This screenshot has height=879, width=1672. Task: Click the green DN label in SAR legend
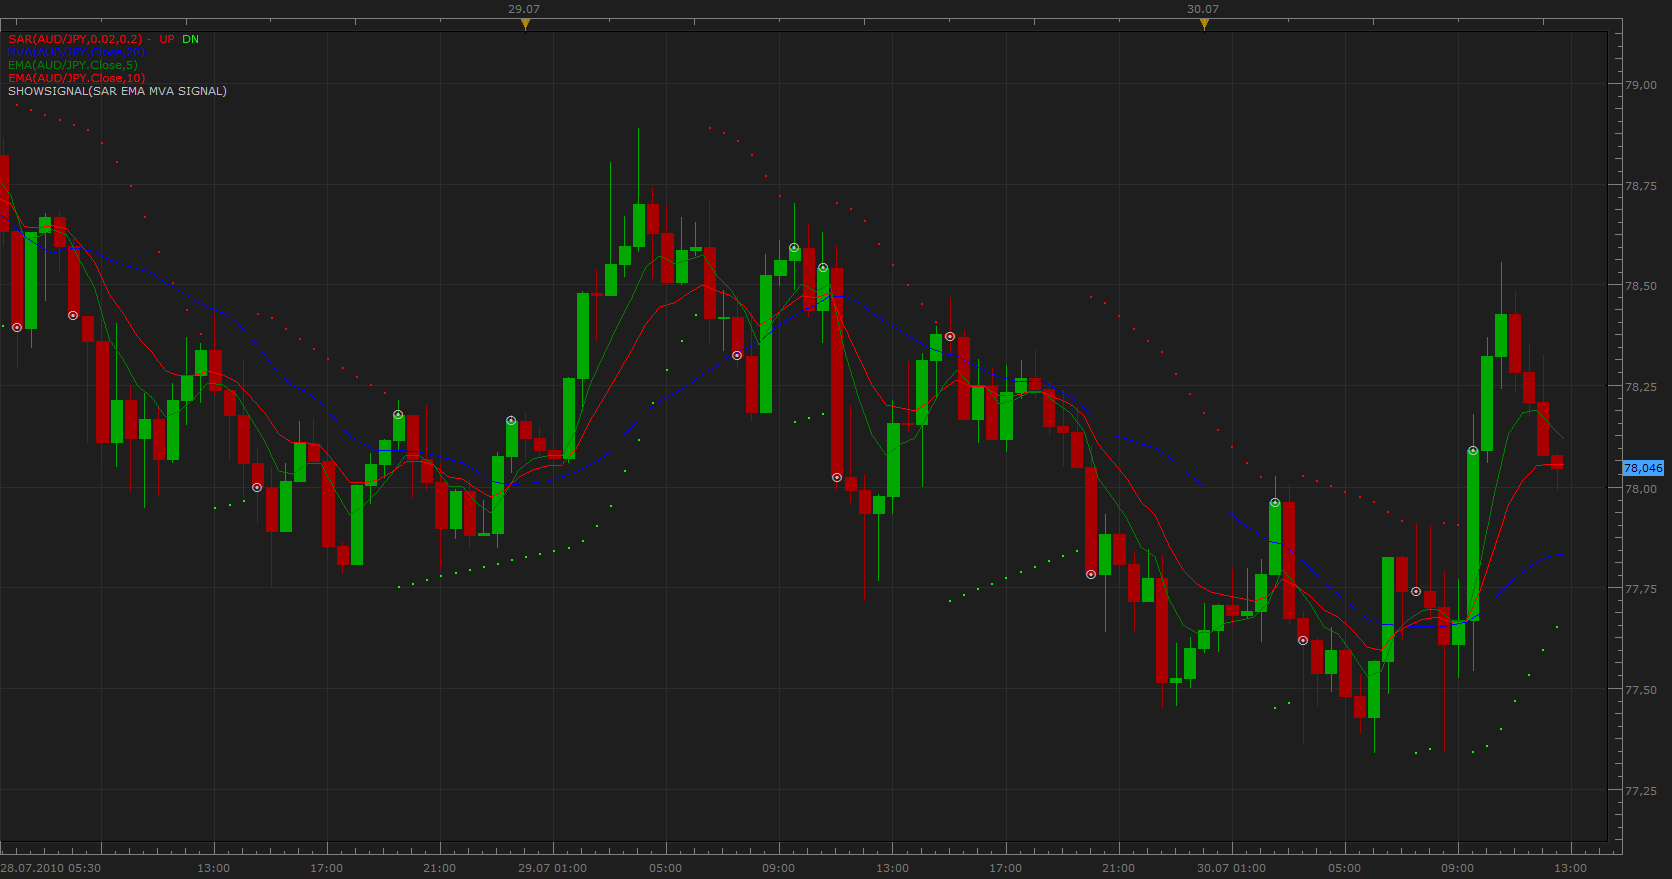(x=190, y=39)
